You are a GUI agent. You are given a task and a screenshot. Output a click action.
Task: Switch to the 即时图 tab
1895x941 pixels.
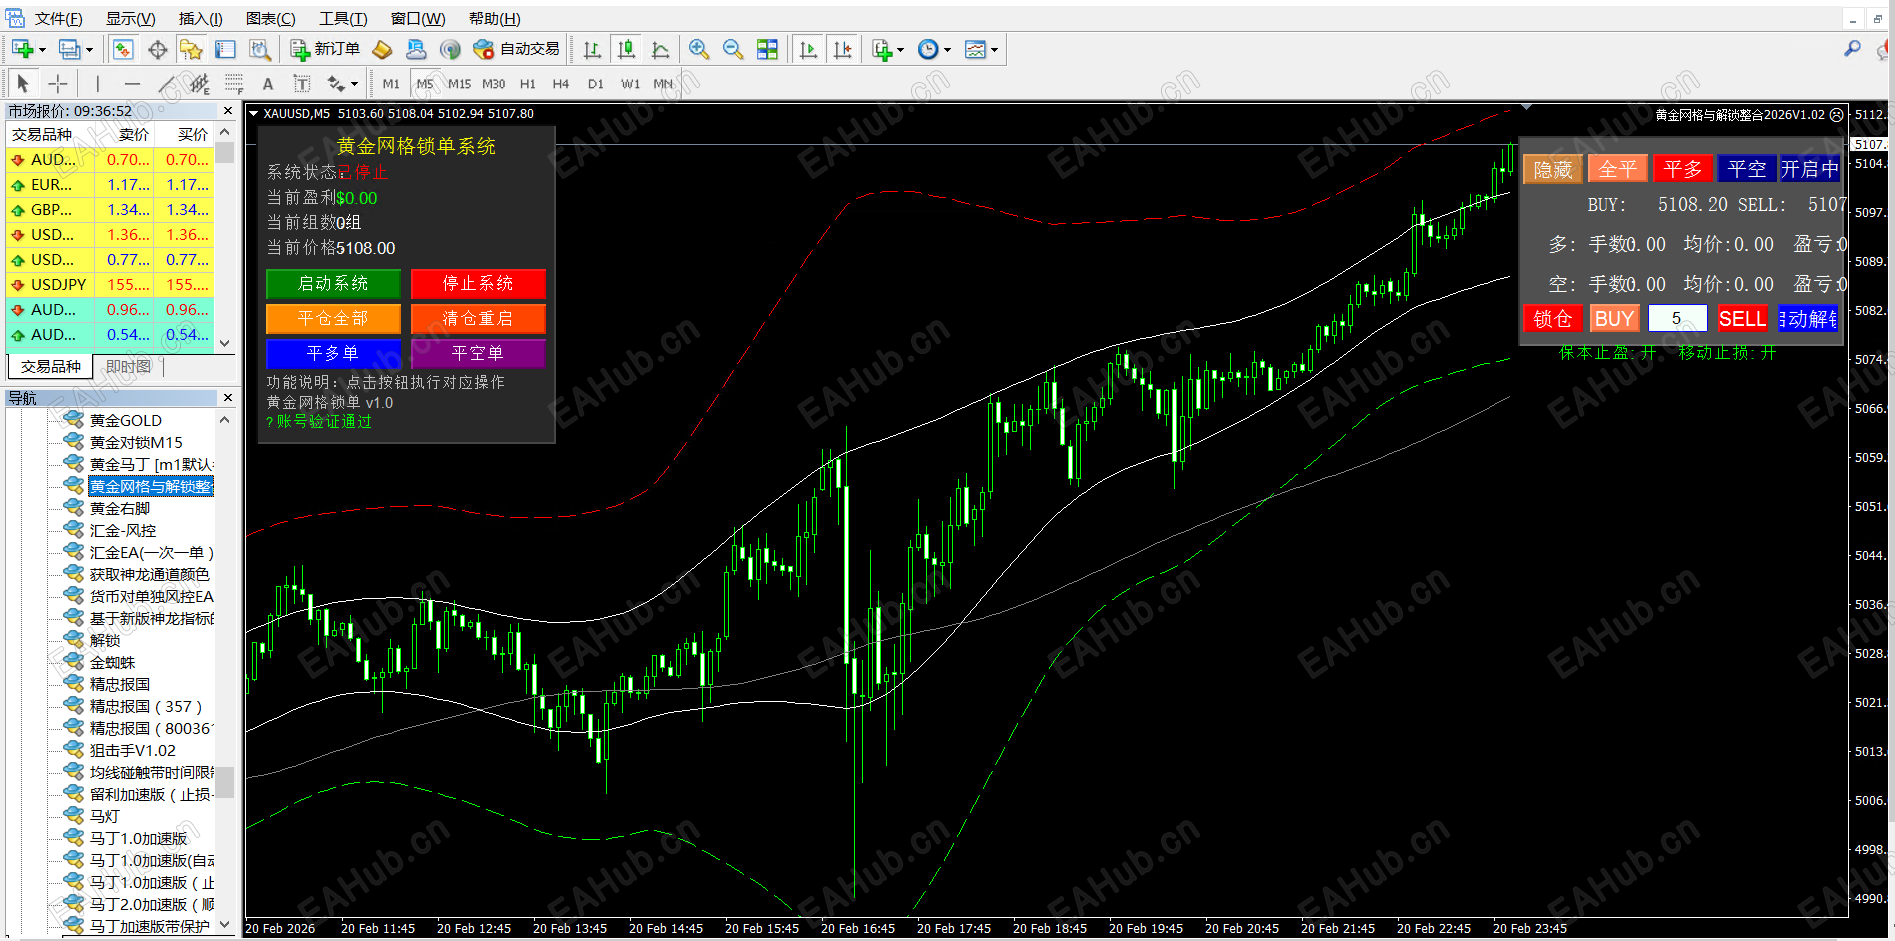(x=128, y=367)
